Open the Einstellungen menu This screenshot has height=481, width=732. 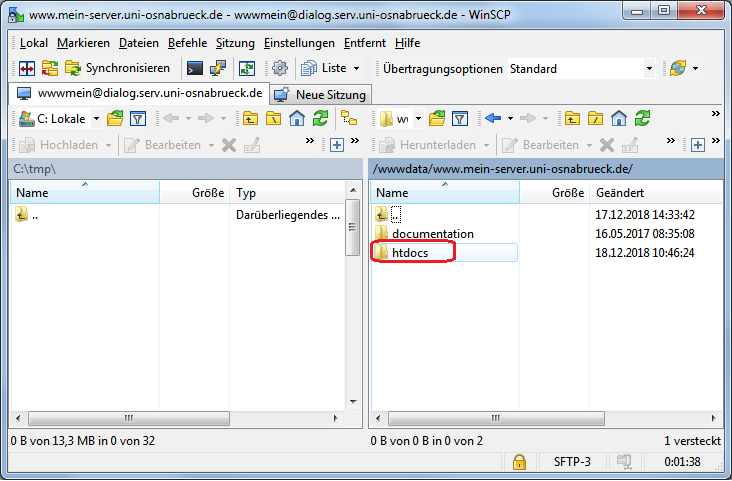pyautogui.click(x=299, y=43)
